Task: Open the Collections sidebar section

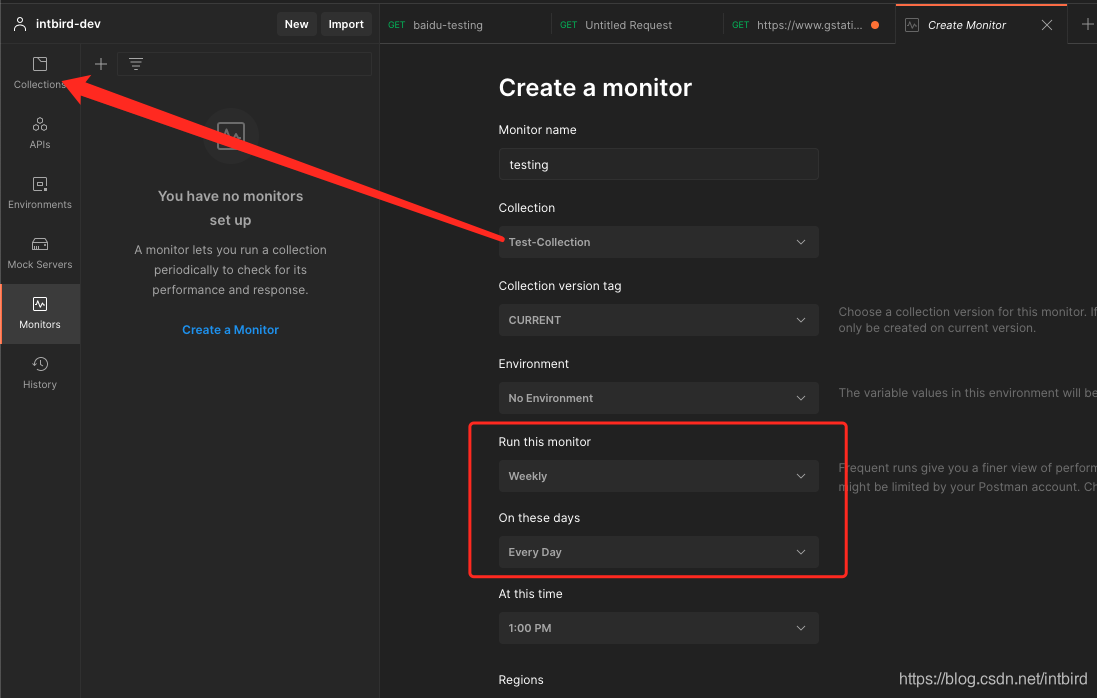Action: (x=40, y=73)
